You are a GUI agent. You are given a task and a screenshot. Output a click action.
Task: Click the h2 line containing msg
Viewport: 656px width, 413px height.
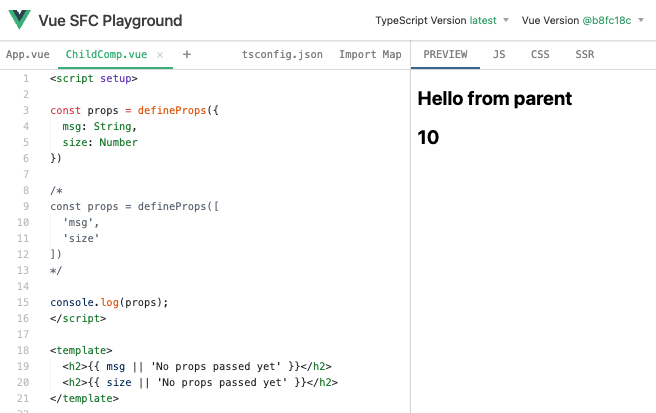click(x=197, y=367)
